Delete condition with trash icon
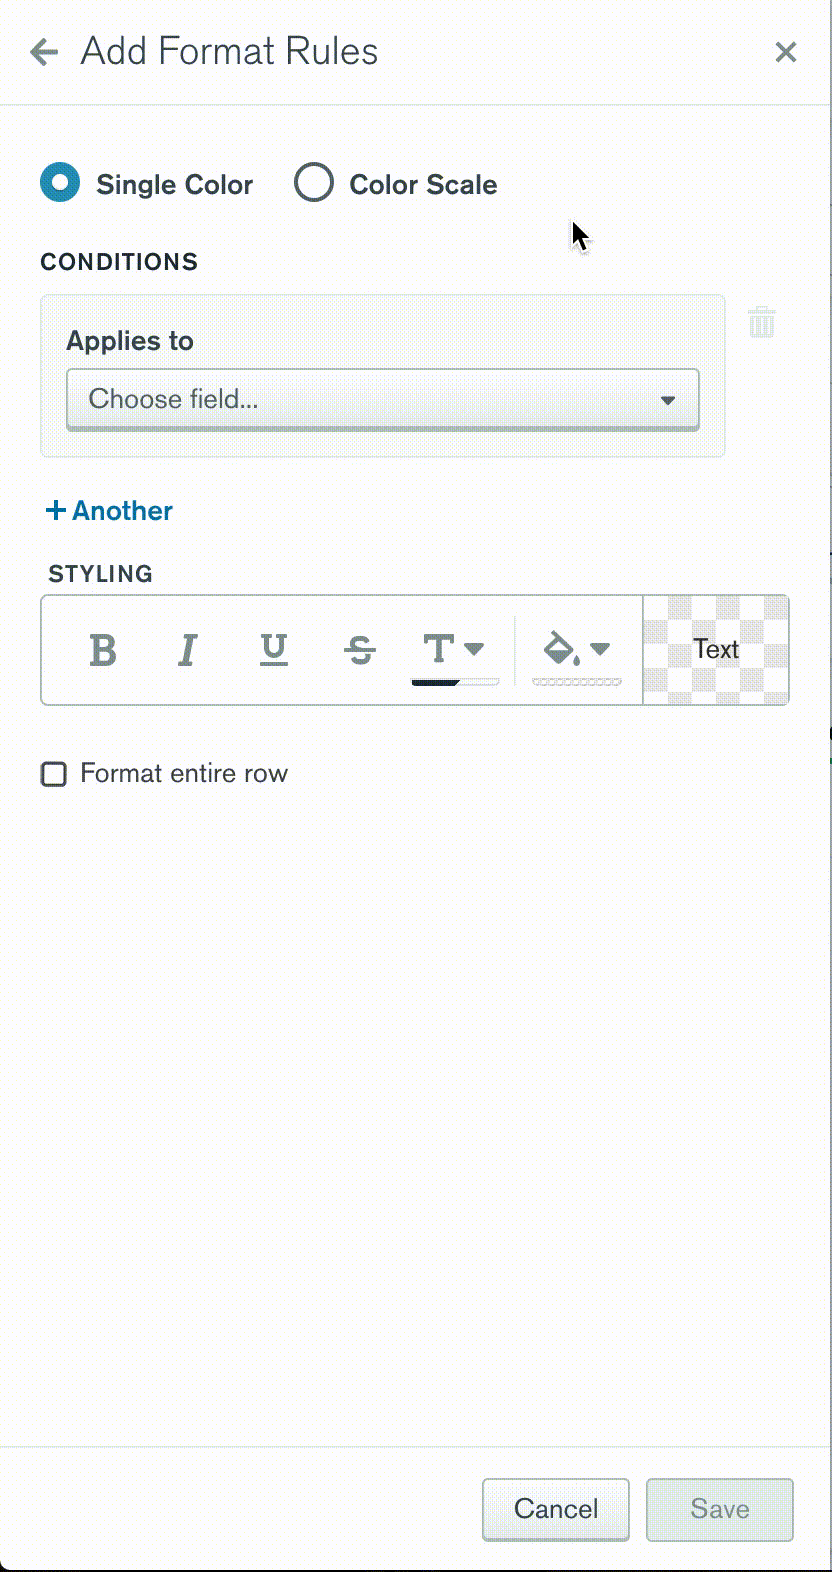The height and width of the screenshot is (1572, 832). tap(762, 323)
